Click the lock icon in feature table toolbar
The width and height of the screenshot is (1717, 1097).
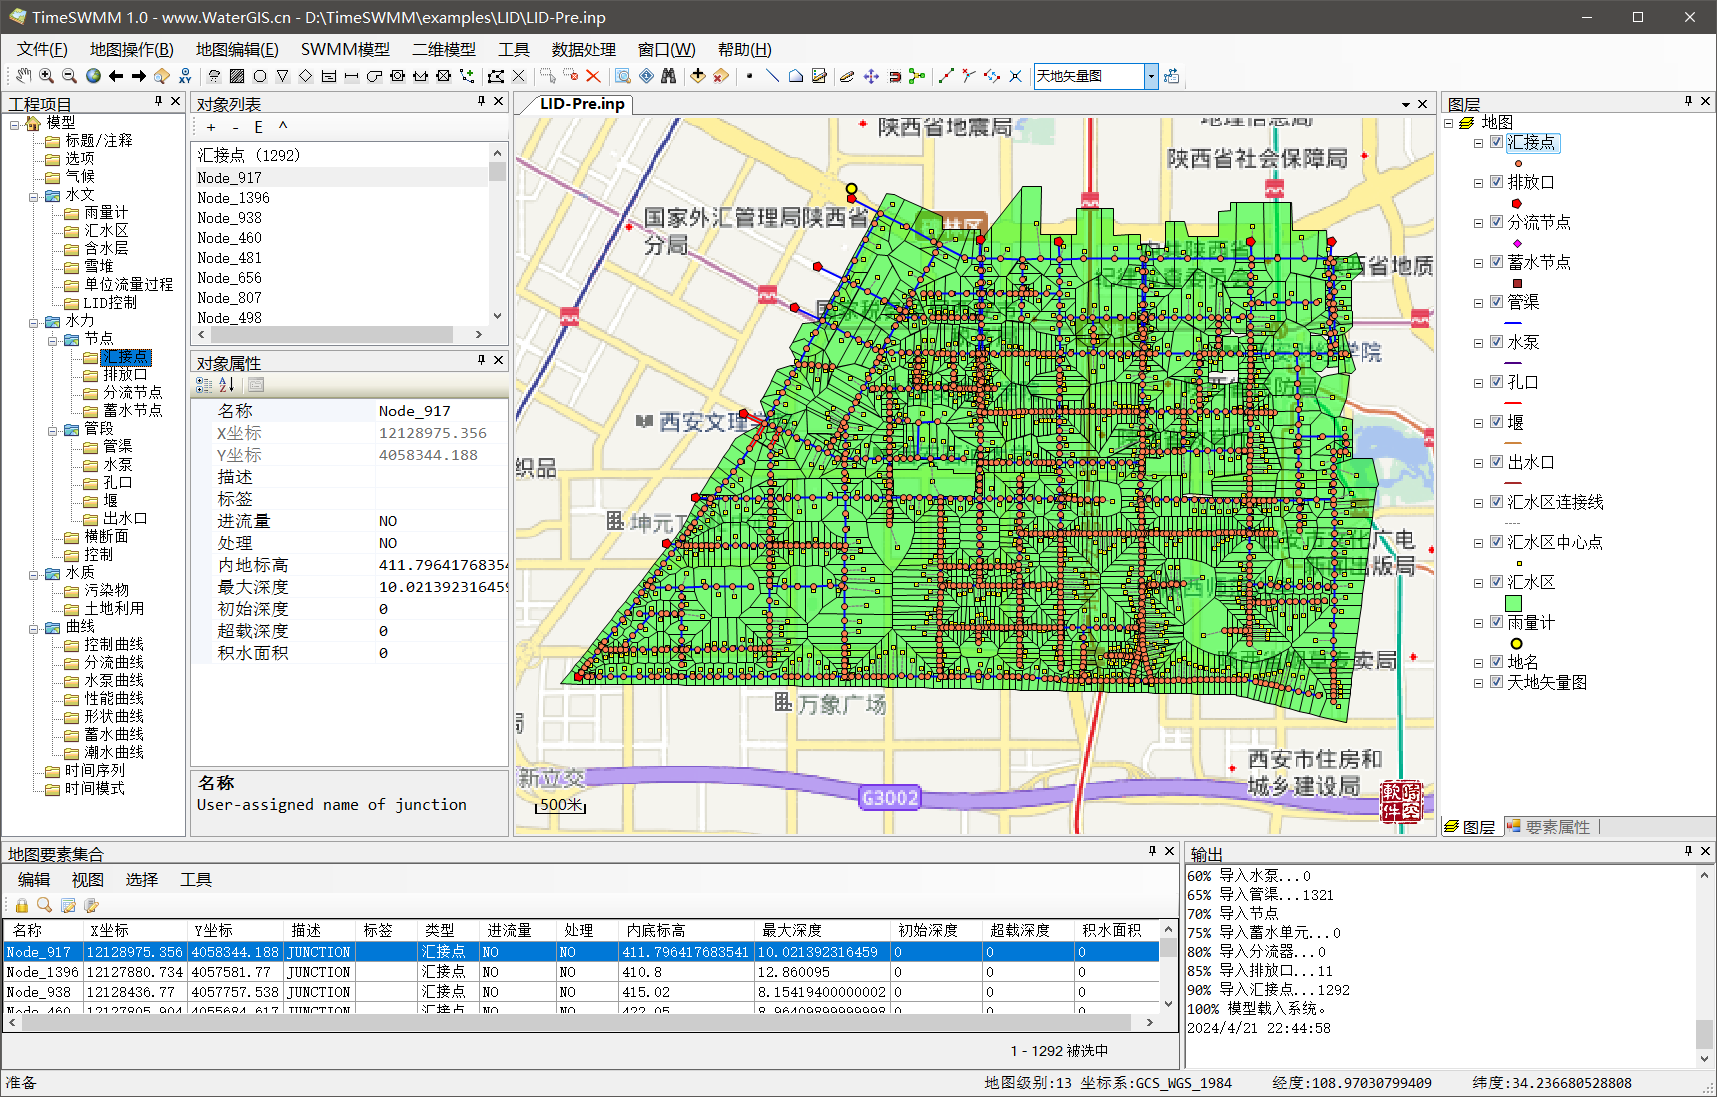pos(21,905)
